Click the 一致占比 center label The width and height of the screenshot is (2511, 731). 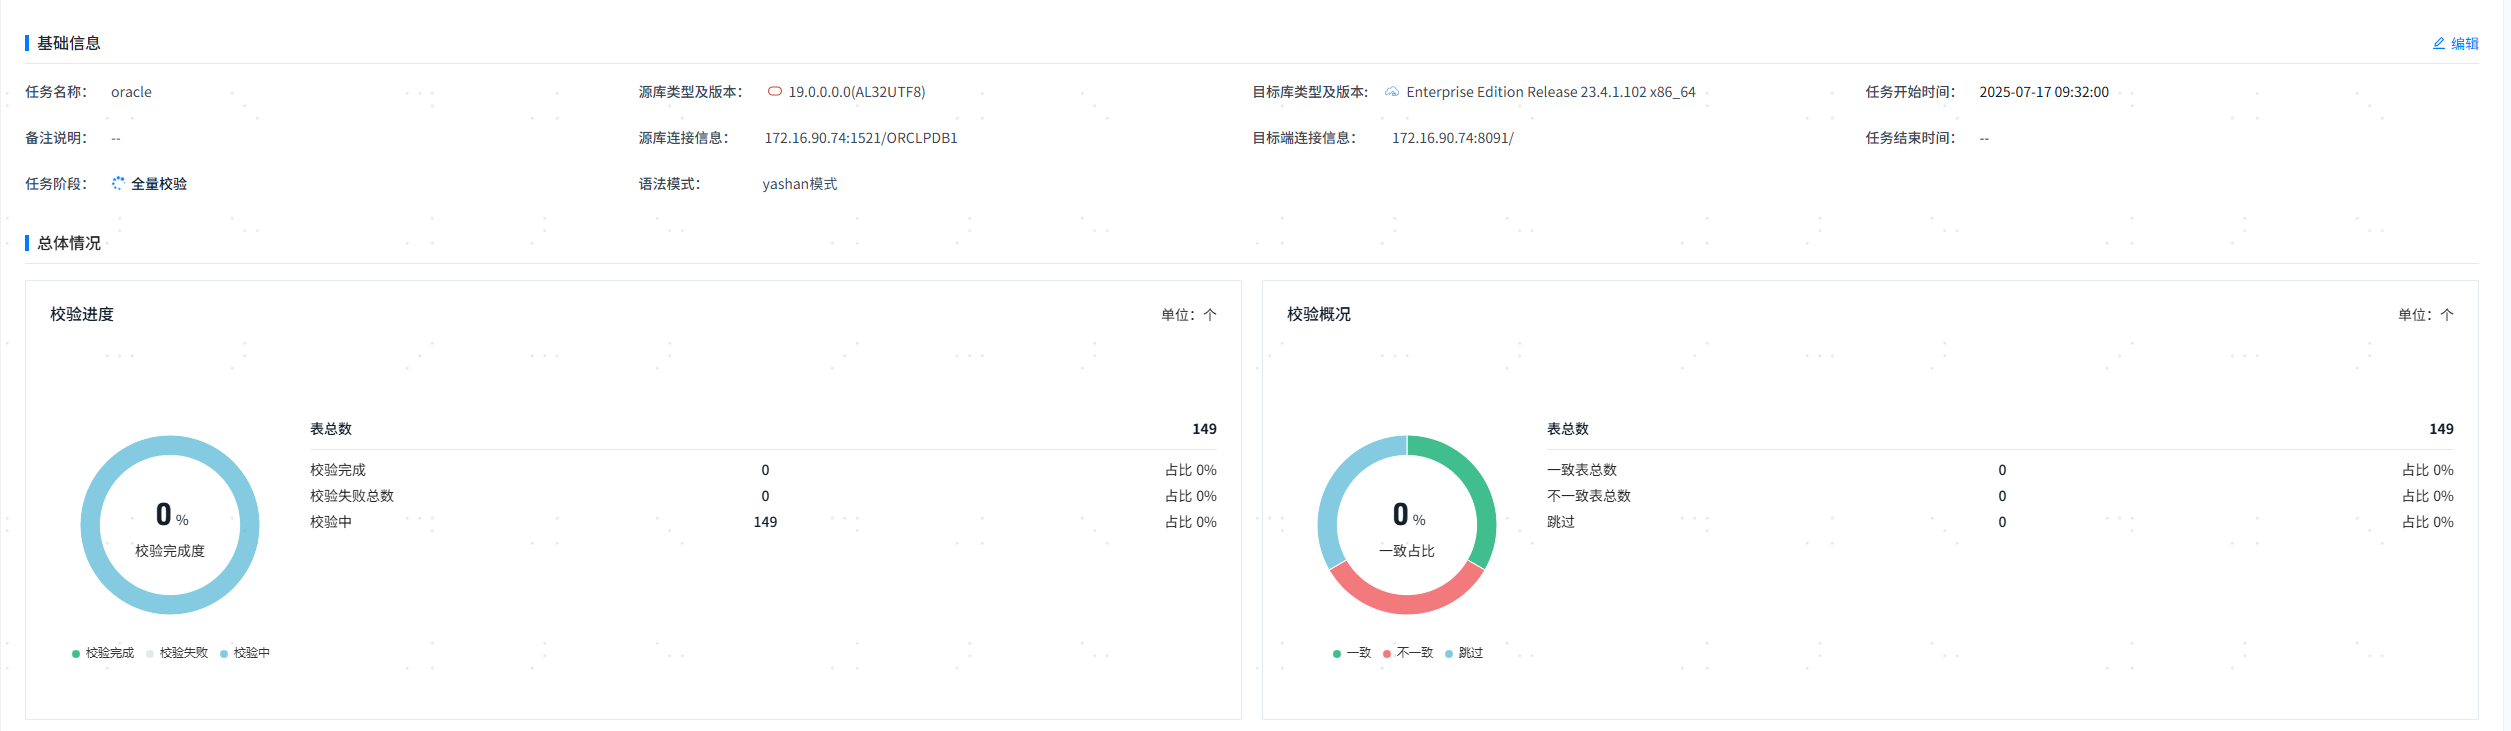coord(1407,551)
